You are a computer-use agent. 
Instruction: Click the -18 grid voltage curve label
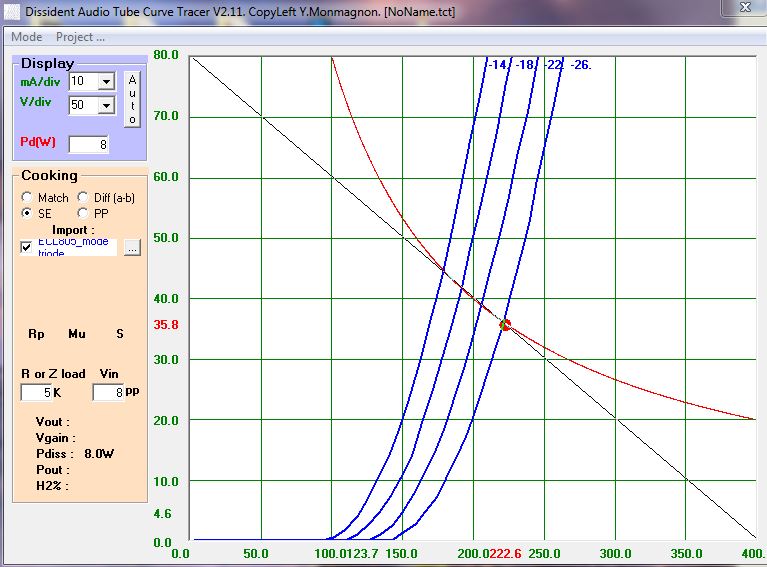[x=526, y=65]
